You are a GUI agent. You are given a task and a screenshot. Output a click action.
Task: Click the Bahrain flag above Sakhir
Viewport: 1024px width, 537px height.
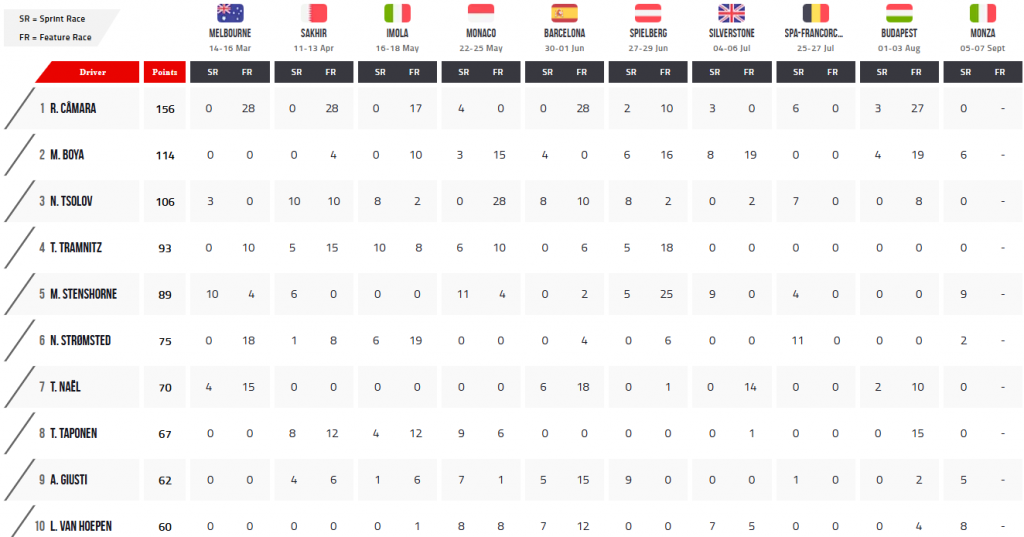pos(313,13)
